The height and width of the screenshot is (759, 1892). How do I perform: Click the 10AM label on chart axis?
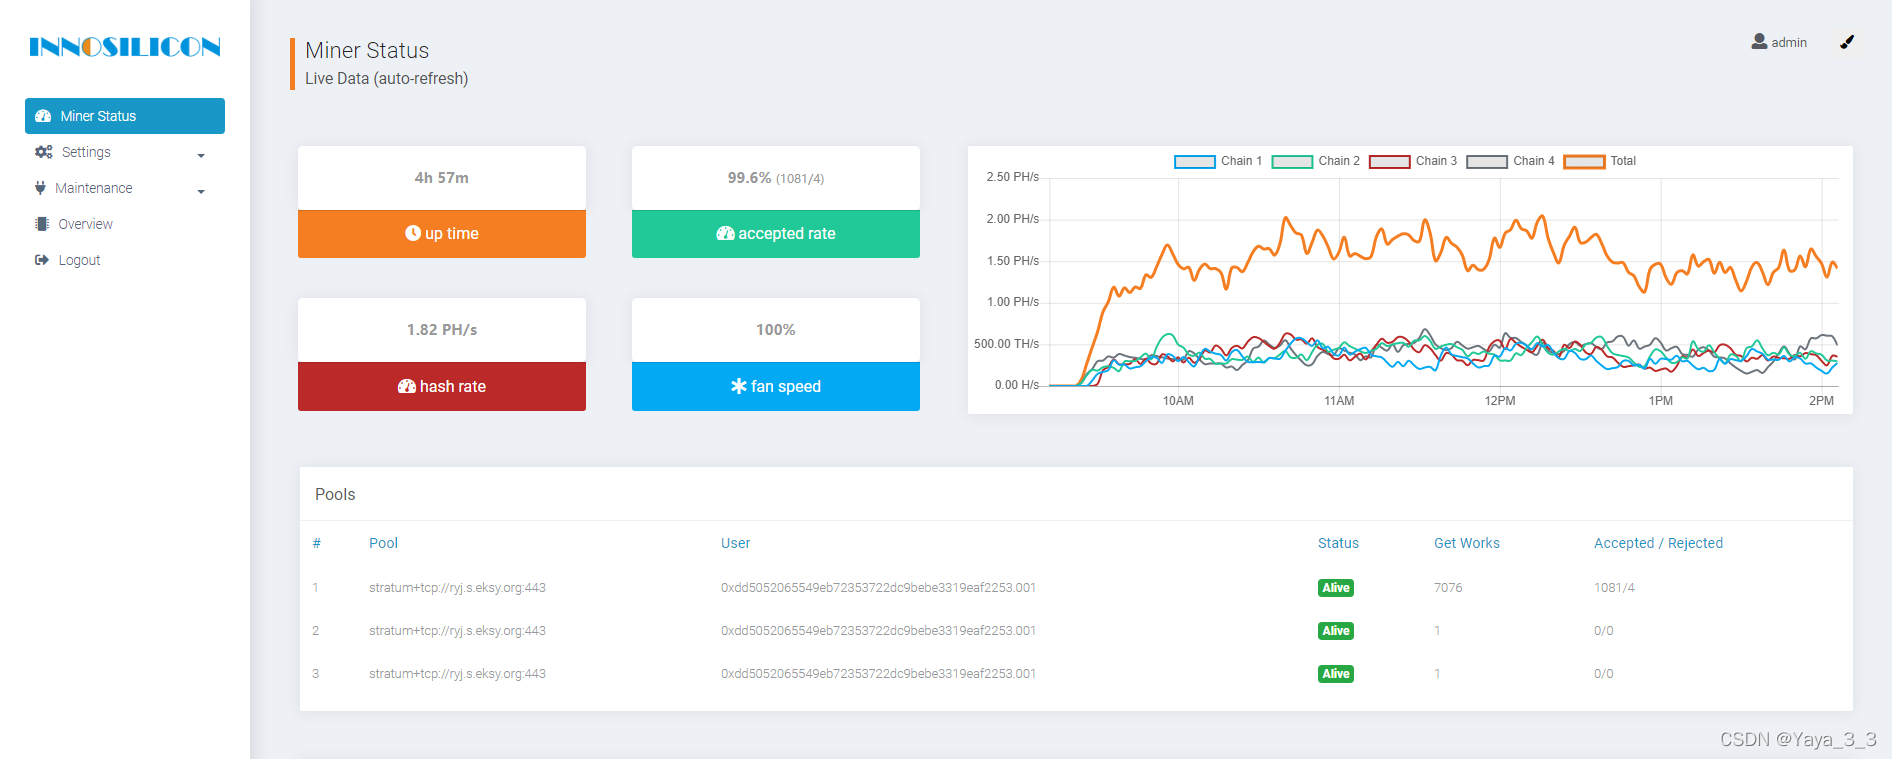pos(1178,401)
